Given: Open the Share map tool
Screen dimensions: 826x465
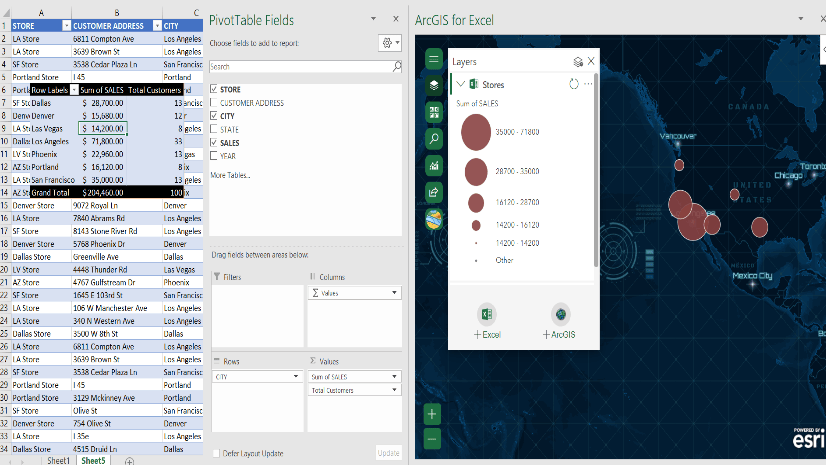Looking at the screenshot, I should point(434,192).
